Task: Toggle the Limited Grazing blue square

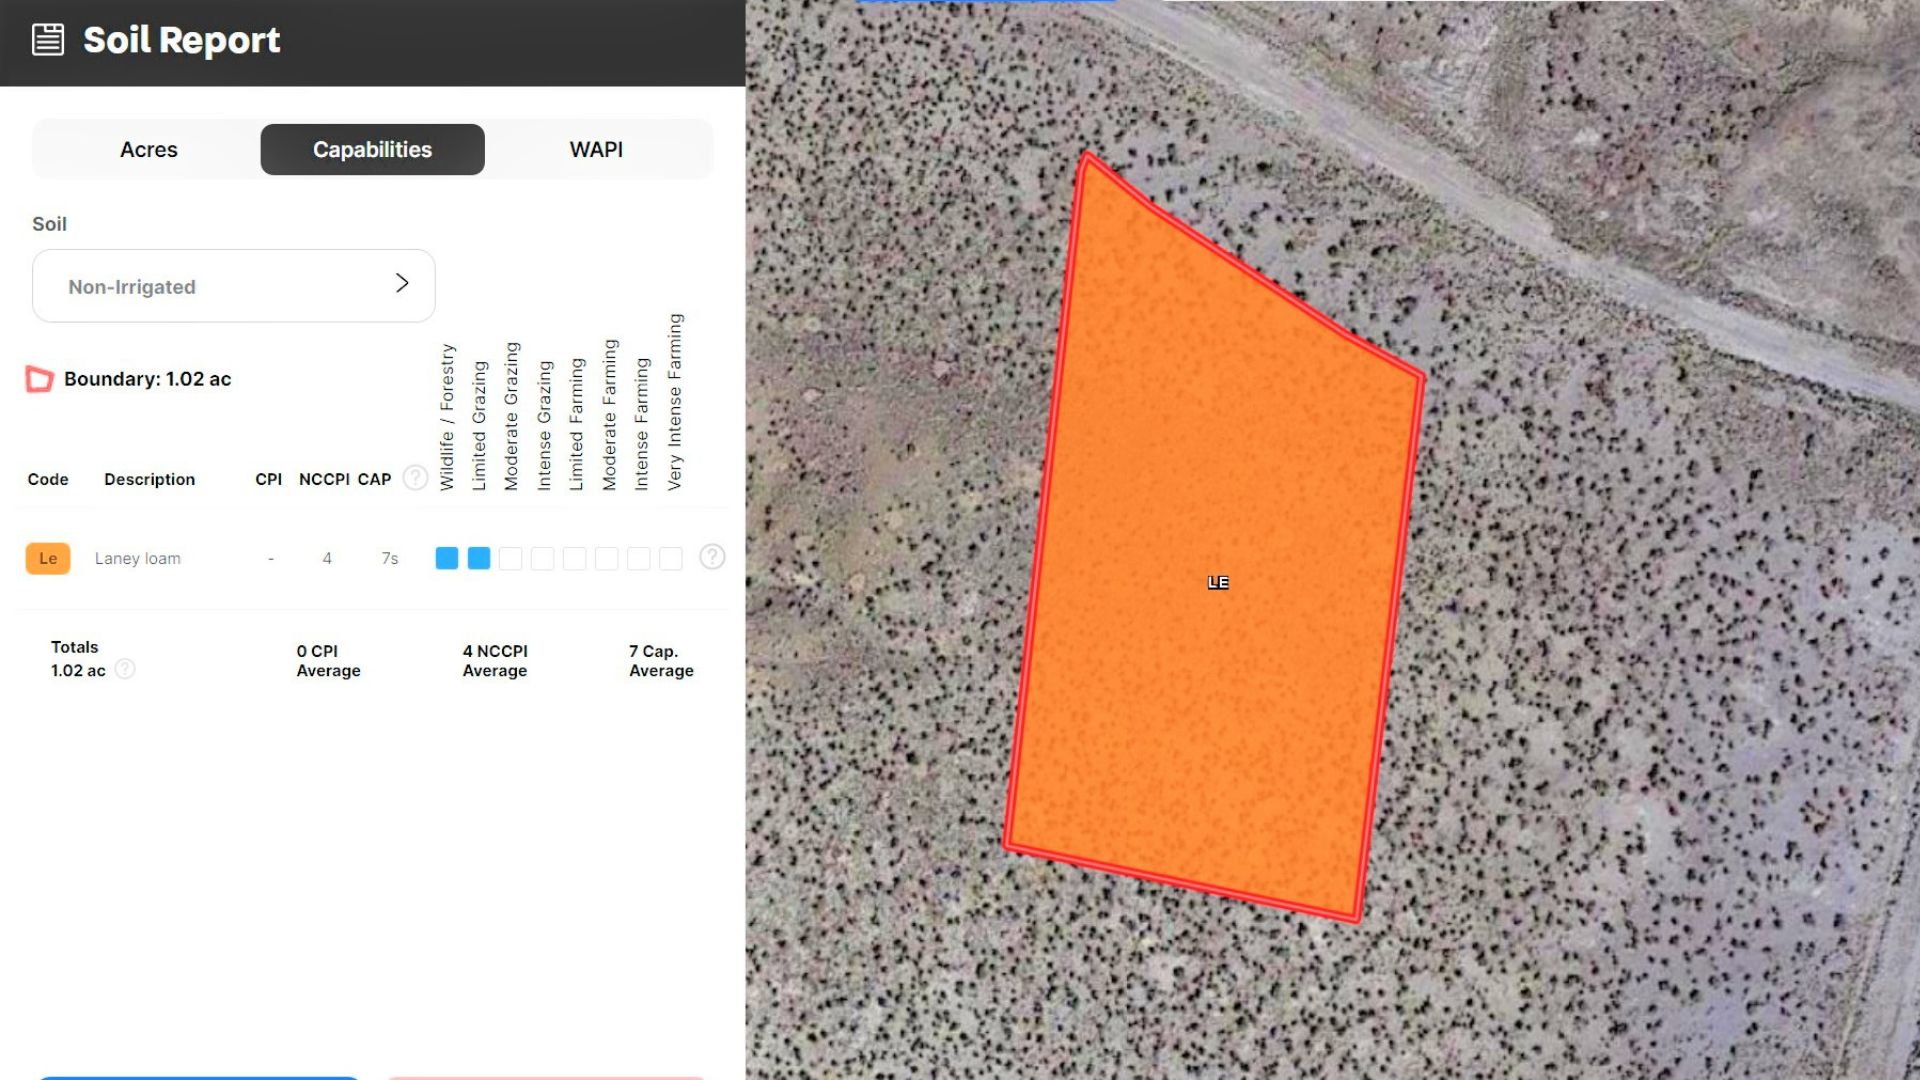Action: coord(479,558)
